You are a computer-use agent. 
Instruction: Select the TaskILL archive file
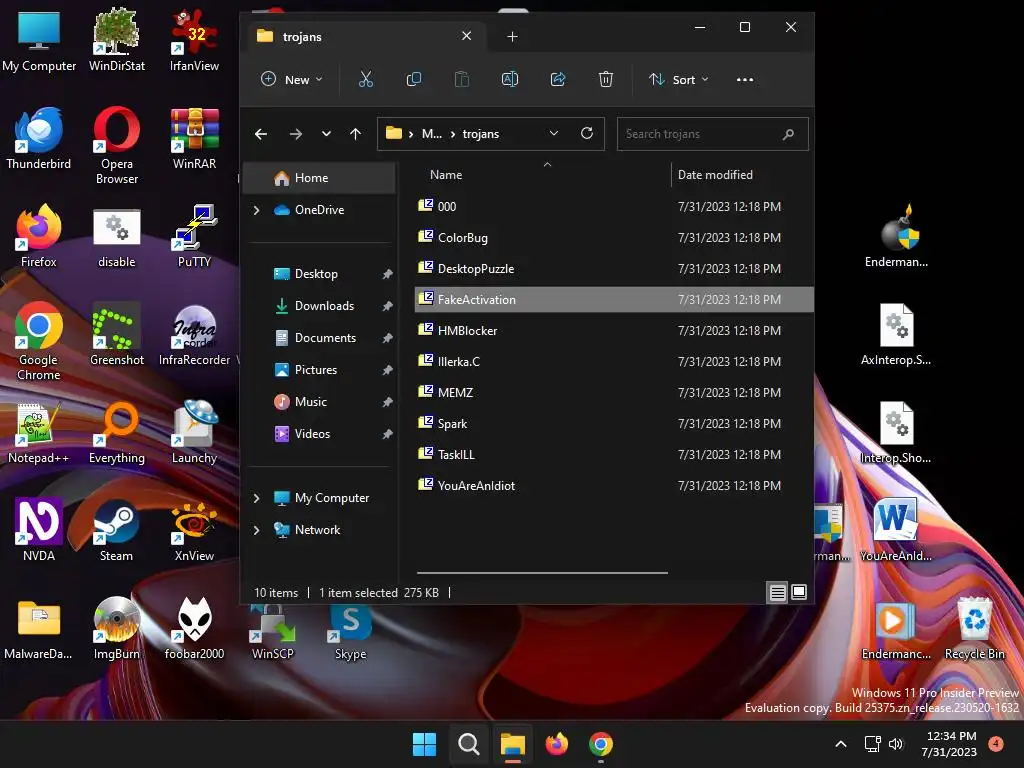tap(614, 455)
